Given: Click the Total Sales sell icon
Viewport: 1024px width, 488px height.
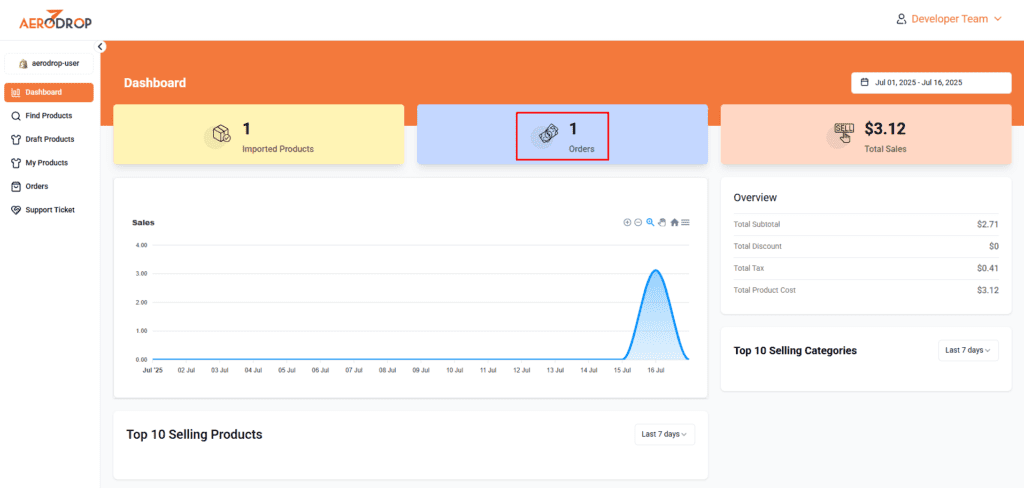Looking at the screenshot, I should pos(844,134).
